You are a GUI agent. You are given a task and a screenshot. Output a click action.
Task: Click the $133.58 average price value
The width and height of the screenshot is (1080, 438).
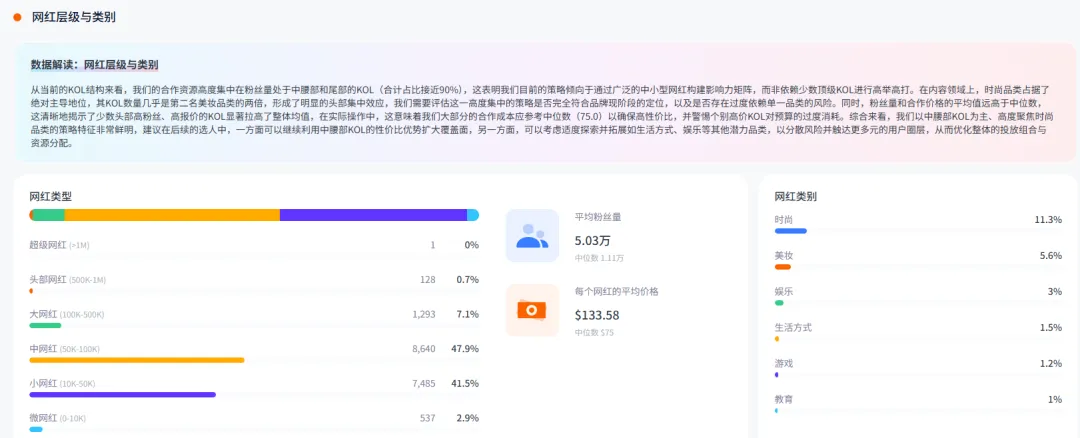pos(597,315)
